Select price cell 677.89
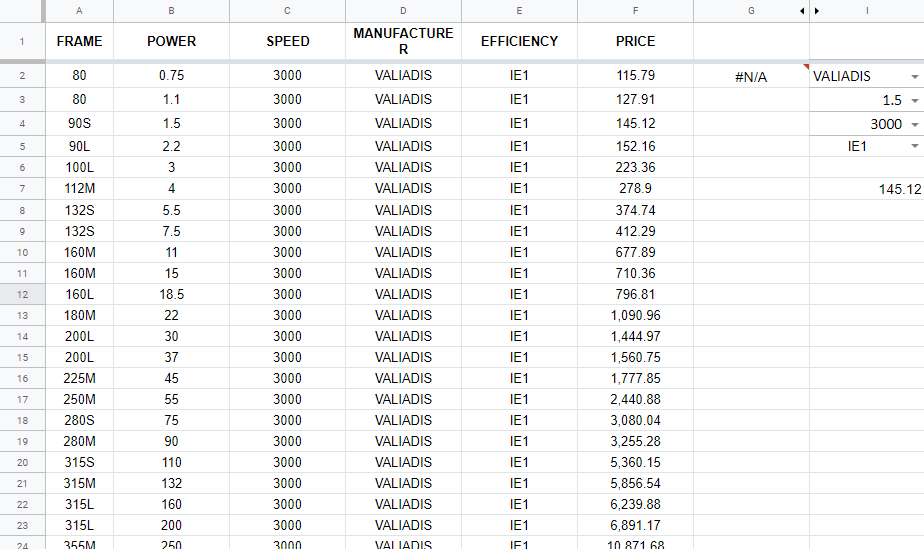 tap(635, 252)
